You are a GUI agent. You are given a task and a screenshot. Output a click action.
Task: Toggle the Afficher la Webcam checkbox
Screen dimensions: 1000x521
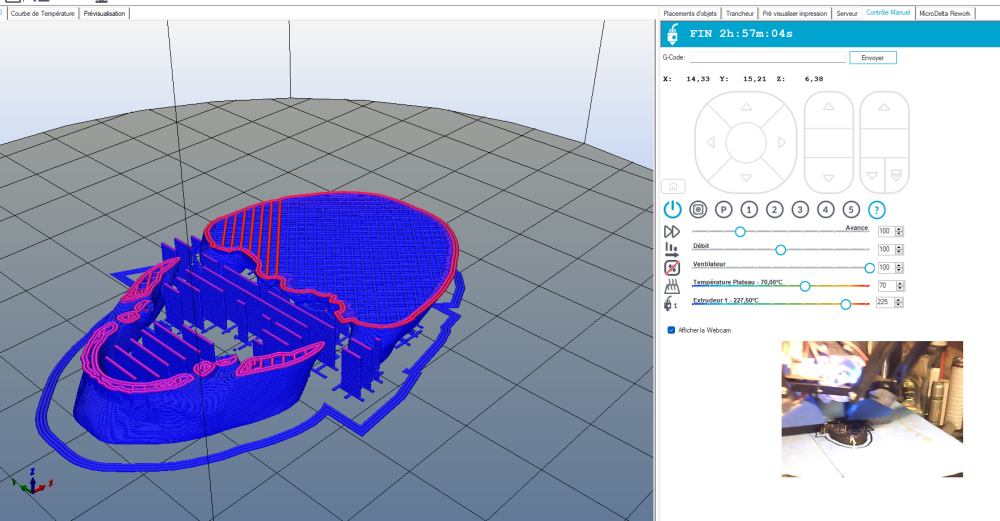click(x=671, y=330)
